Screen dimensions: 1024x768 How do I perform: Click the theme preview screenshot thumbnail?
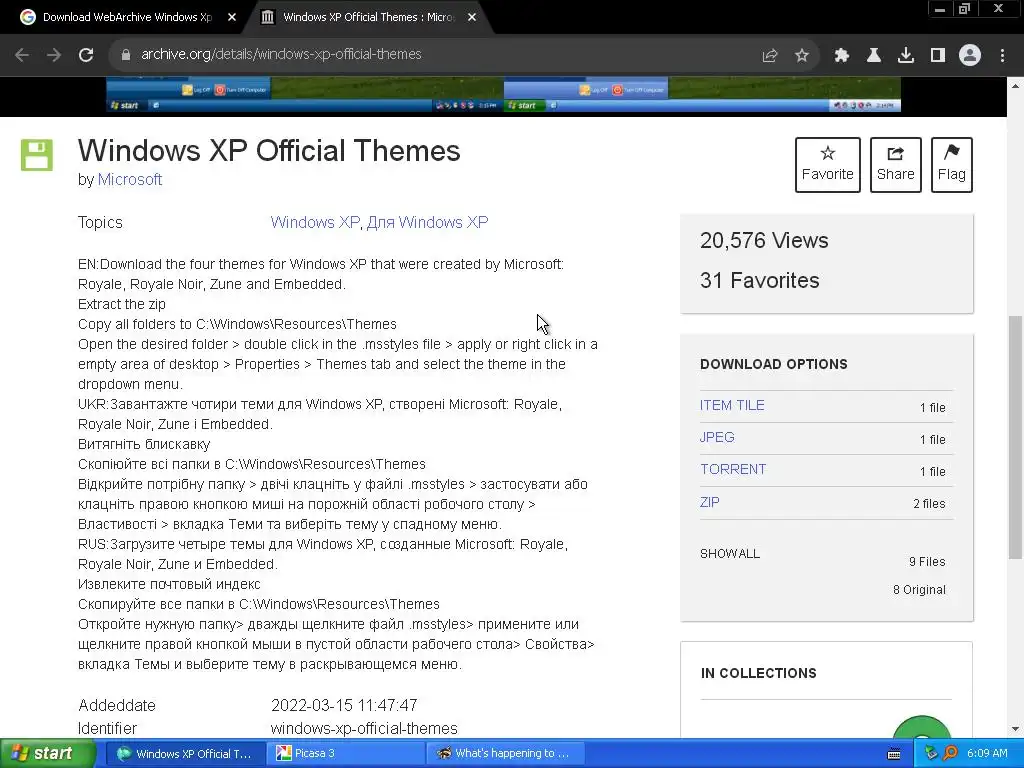click(503, 95)
